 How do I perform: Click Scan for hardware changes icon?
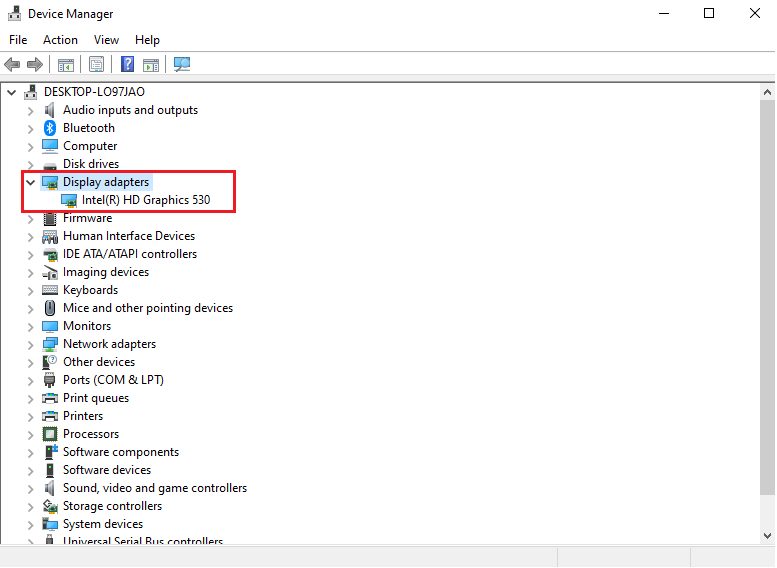click(182, 64)
